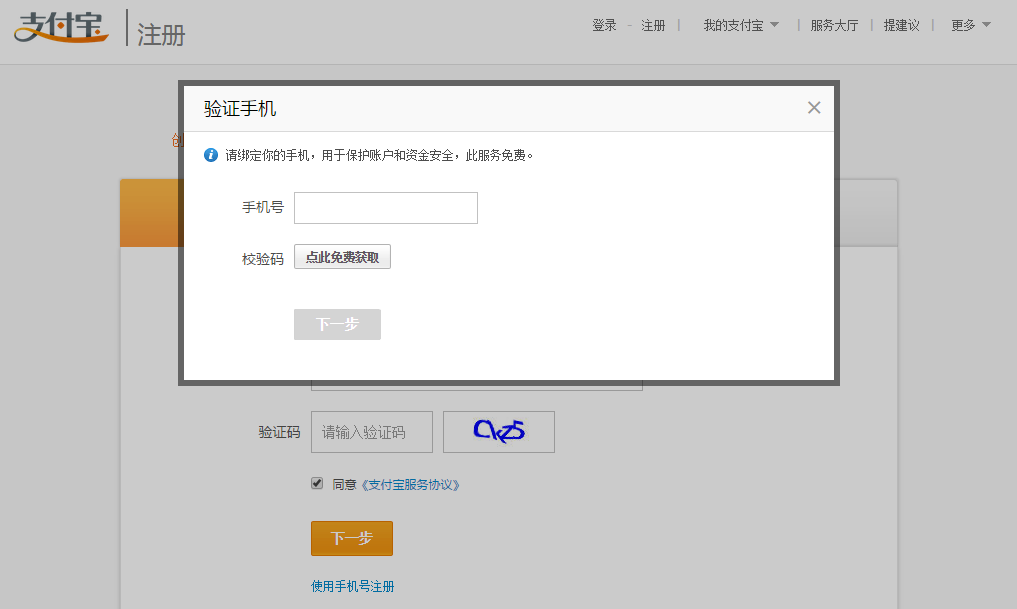
Task: Click the 校验码 label
Action: 263,259
